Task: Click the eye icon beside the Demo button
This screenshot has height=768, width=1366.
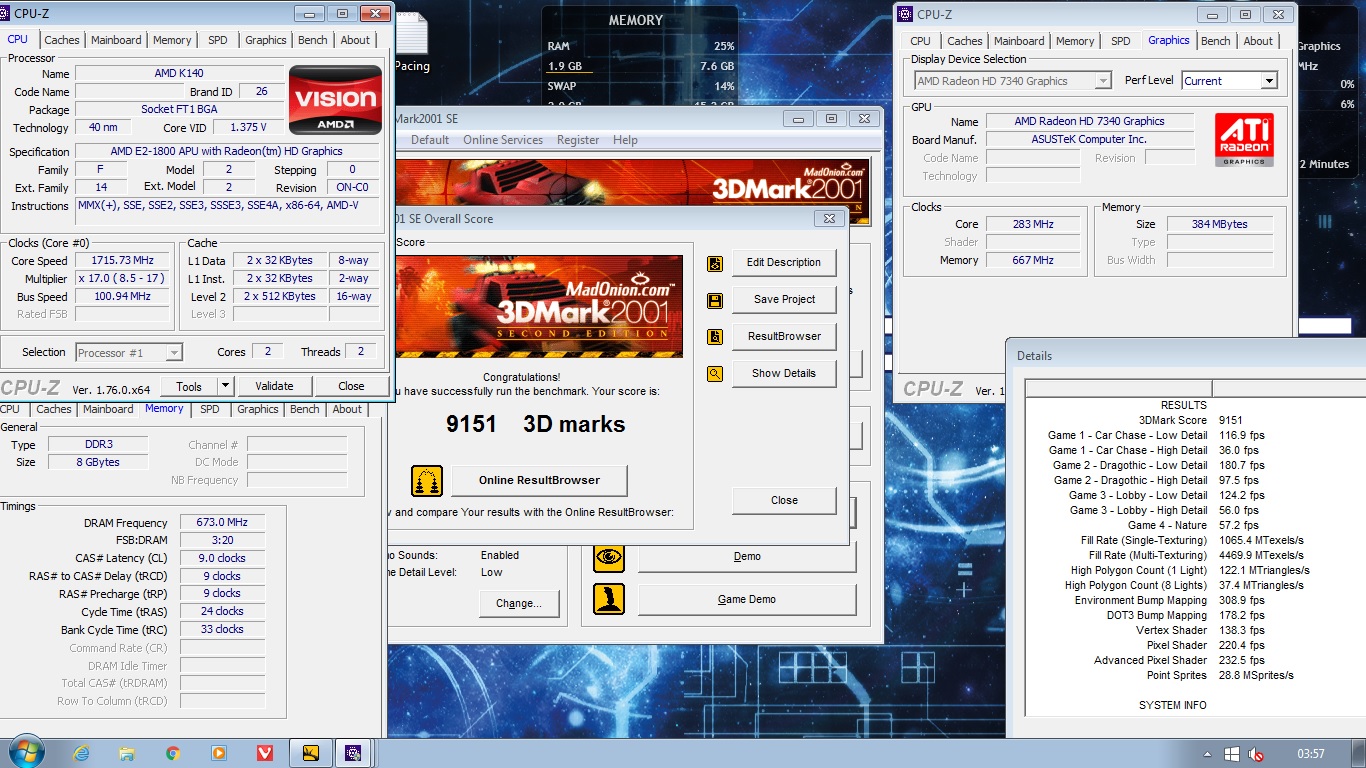Action: coord(609,557)
